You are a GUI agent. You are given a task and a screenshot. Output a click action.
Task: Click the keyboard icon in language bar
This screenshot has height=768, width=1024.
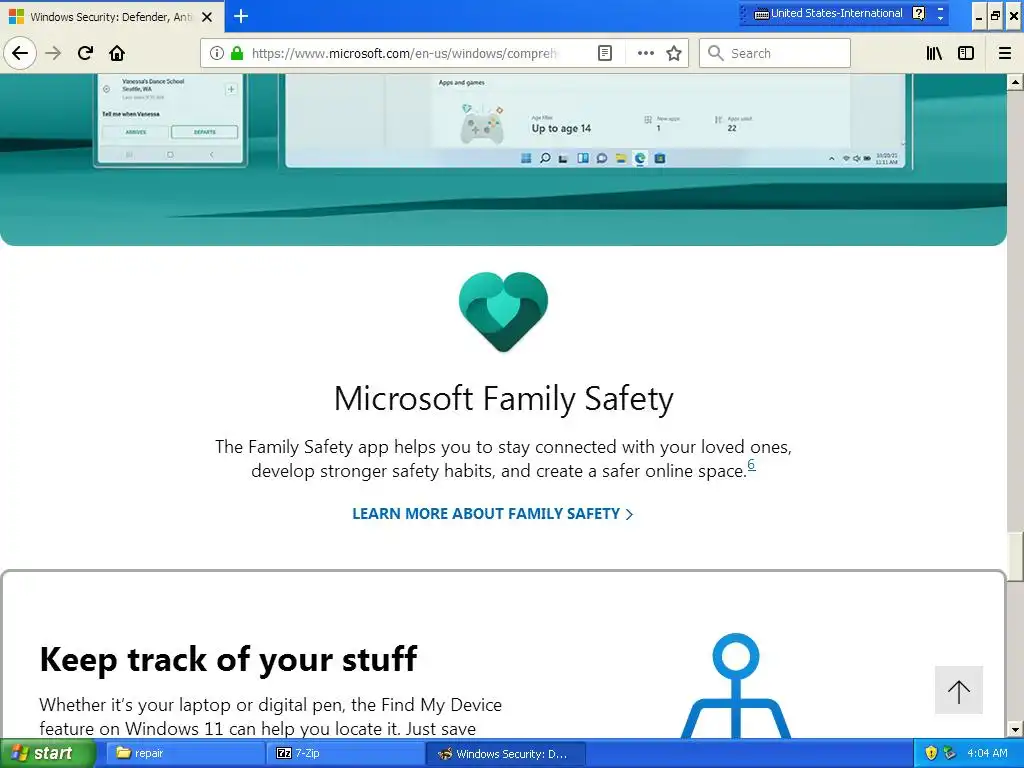(761, 14)
